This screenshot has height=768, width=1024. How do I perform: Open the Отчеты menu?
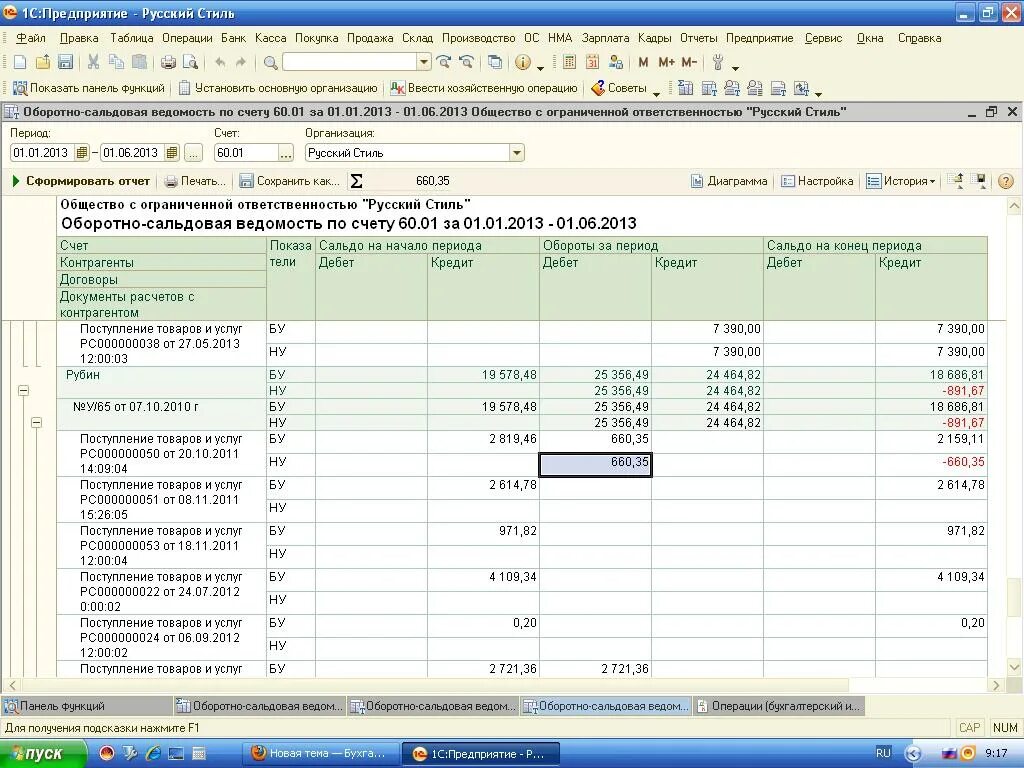(x=699, y=38)
